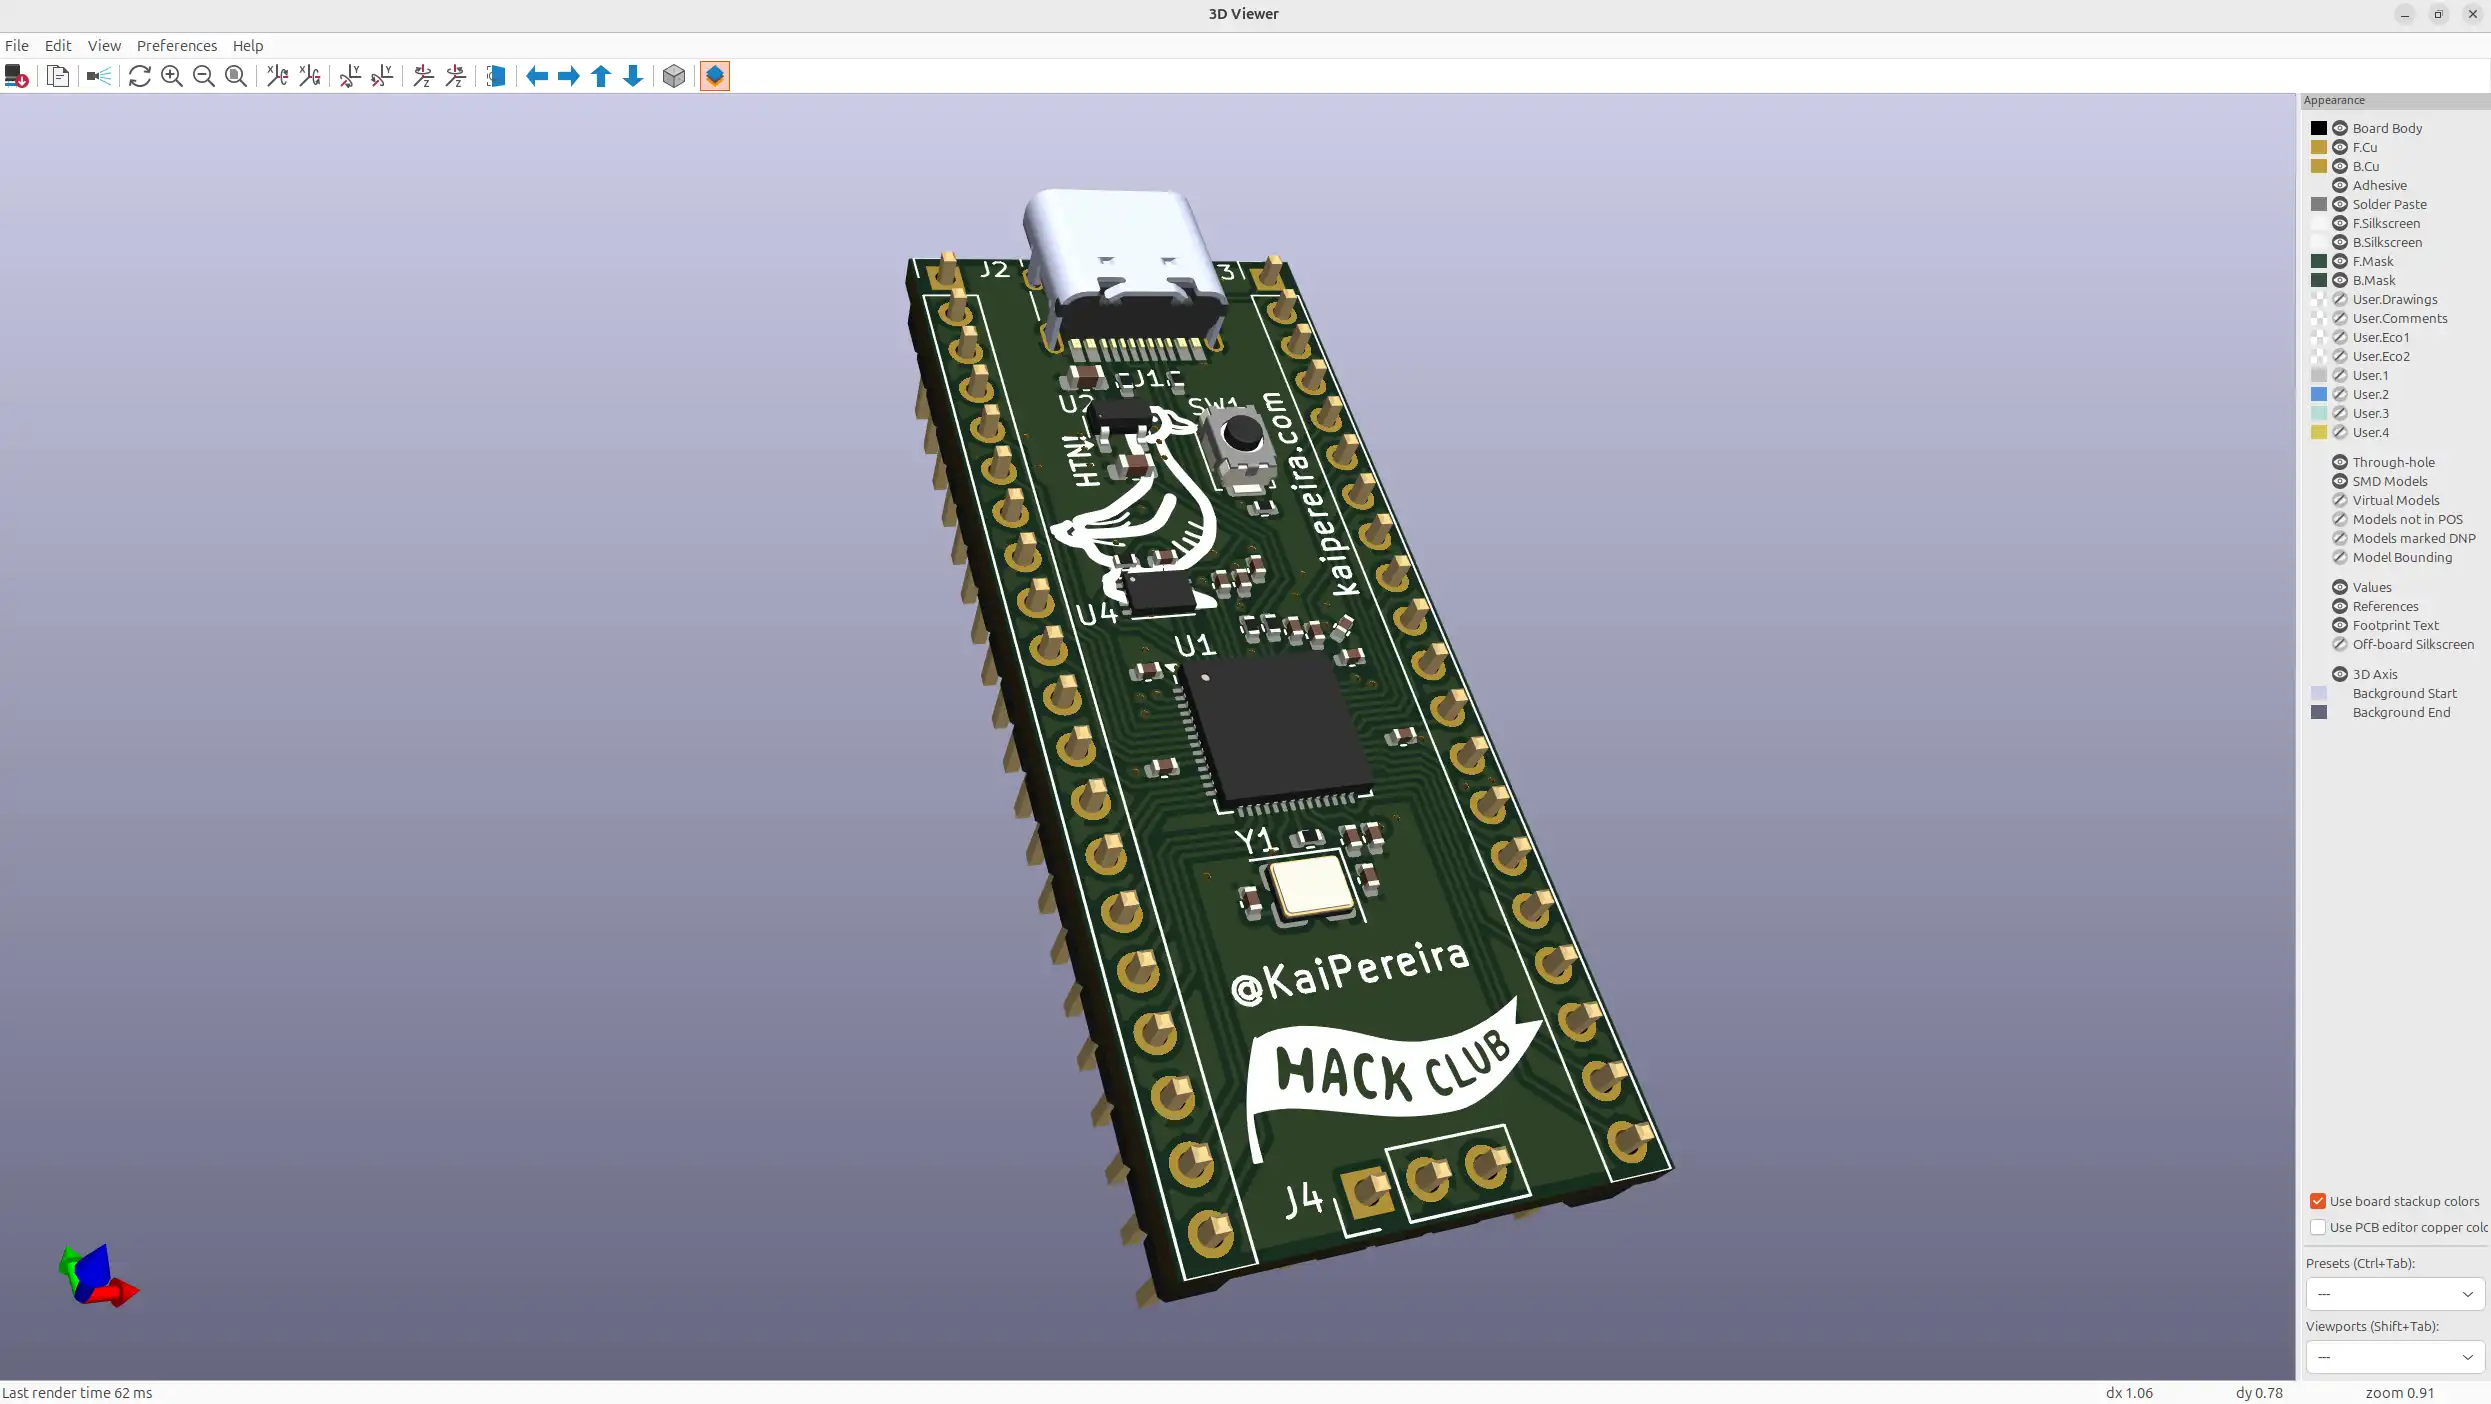Hide the F.Silkscreen layer
2491x1404 pixels.
point(2340,223)
